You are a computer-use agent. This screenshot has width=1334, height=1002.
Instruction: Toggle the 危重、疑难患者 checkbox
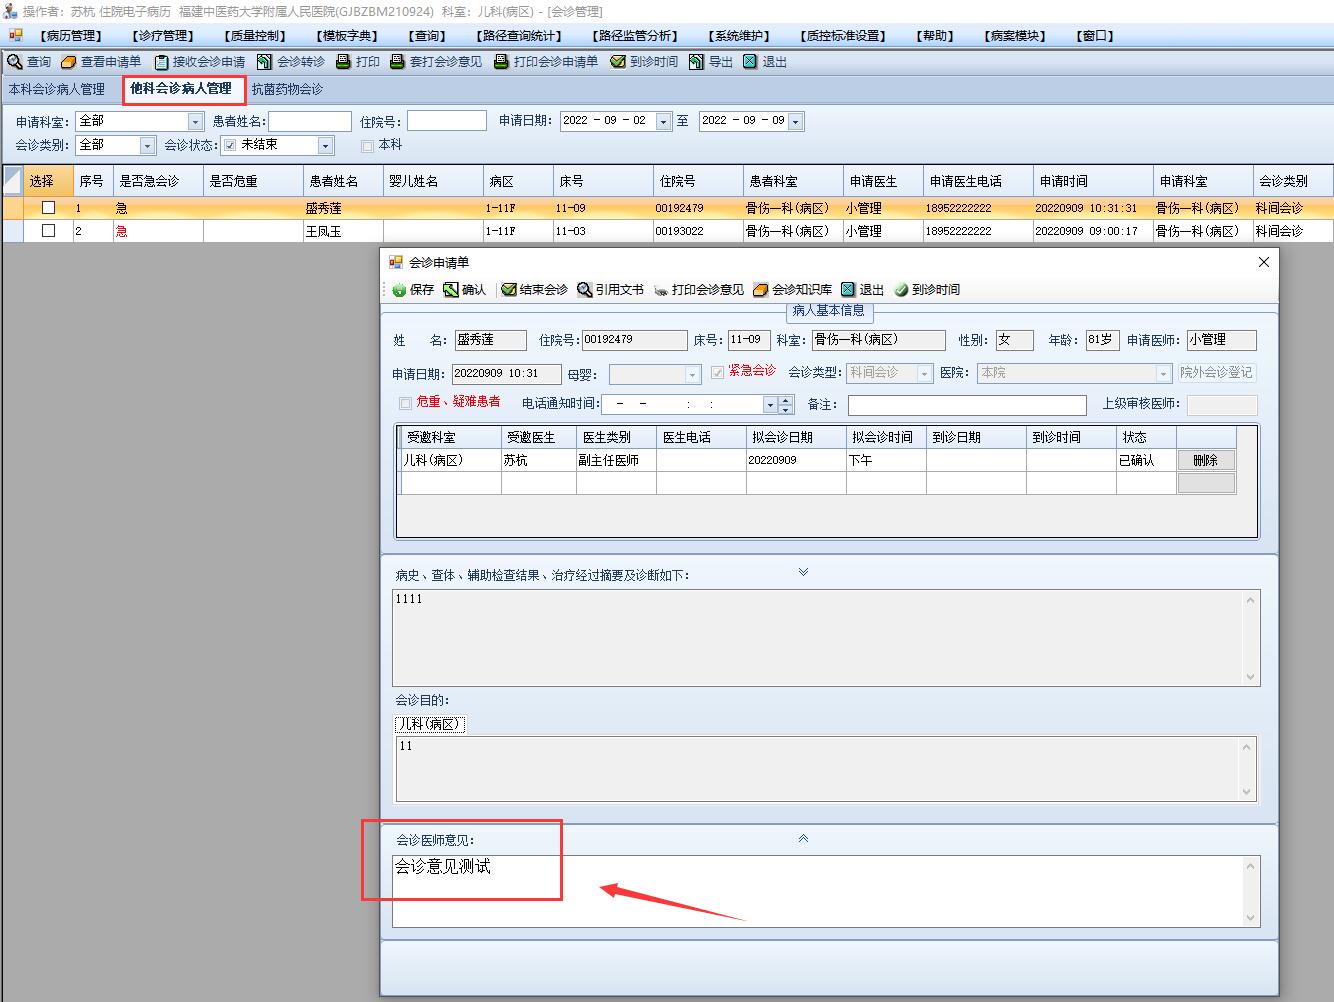coord(405,403)
